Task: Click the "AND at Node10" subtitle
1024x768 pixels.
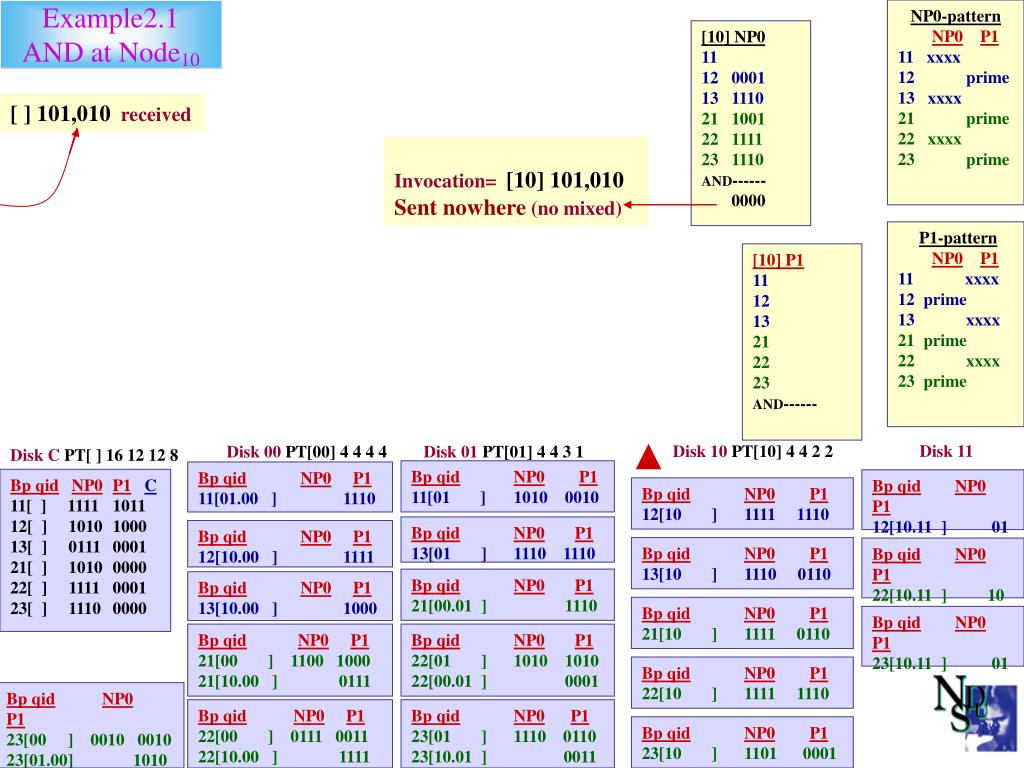Action: (x=111, y=52)
